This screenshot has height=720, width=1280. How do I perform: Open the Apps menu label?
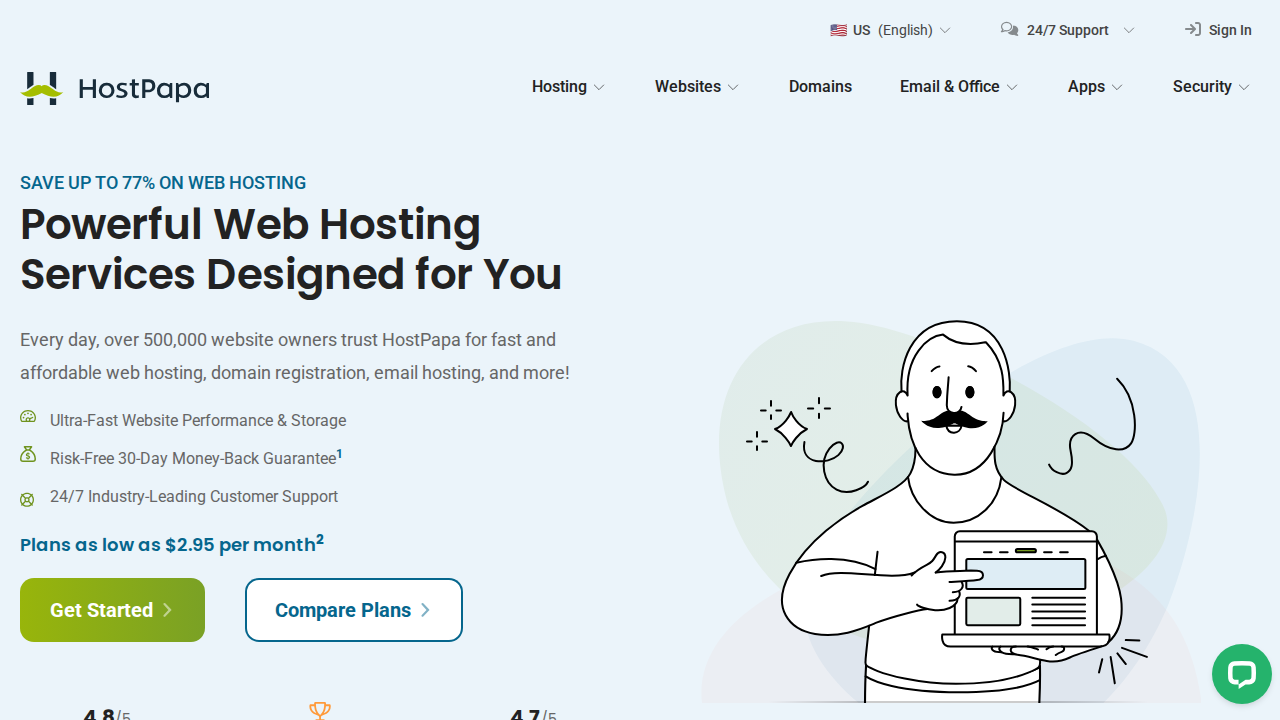pos(1086,87)
